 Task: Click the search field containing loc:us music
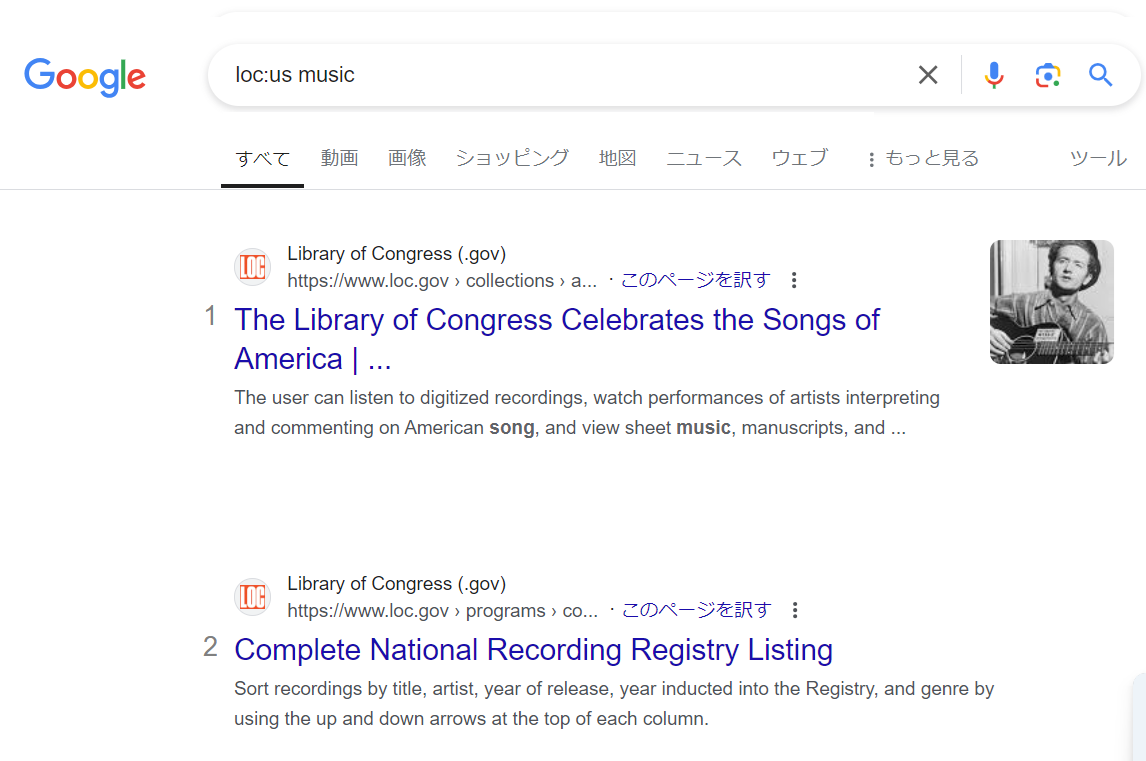(563, 75)
